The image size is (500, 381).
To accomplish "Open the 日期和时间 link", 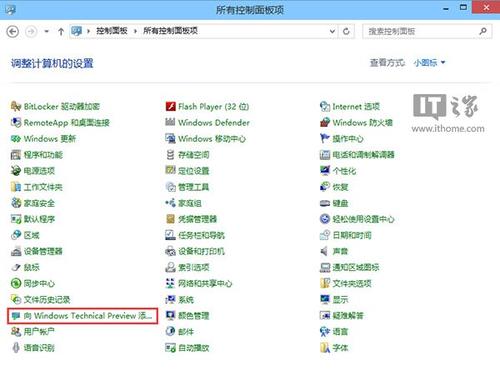I will click(352, 235).
